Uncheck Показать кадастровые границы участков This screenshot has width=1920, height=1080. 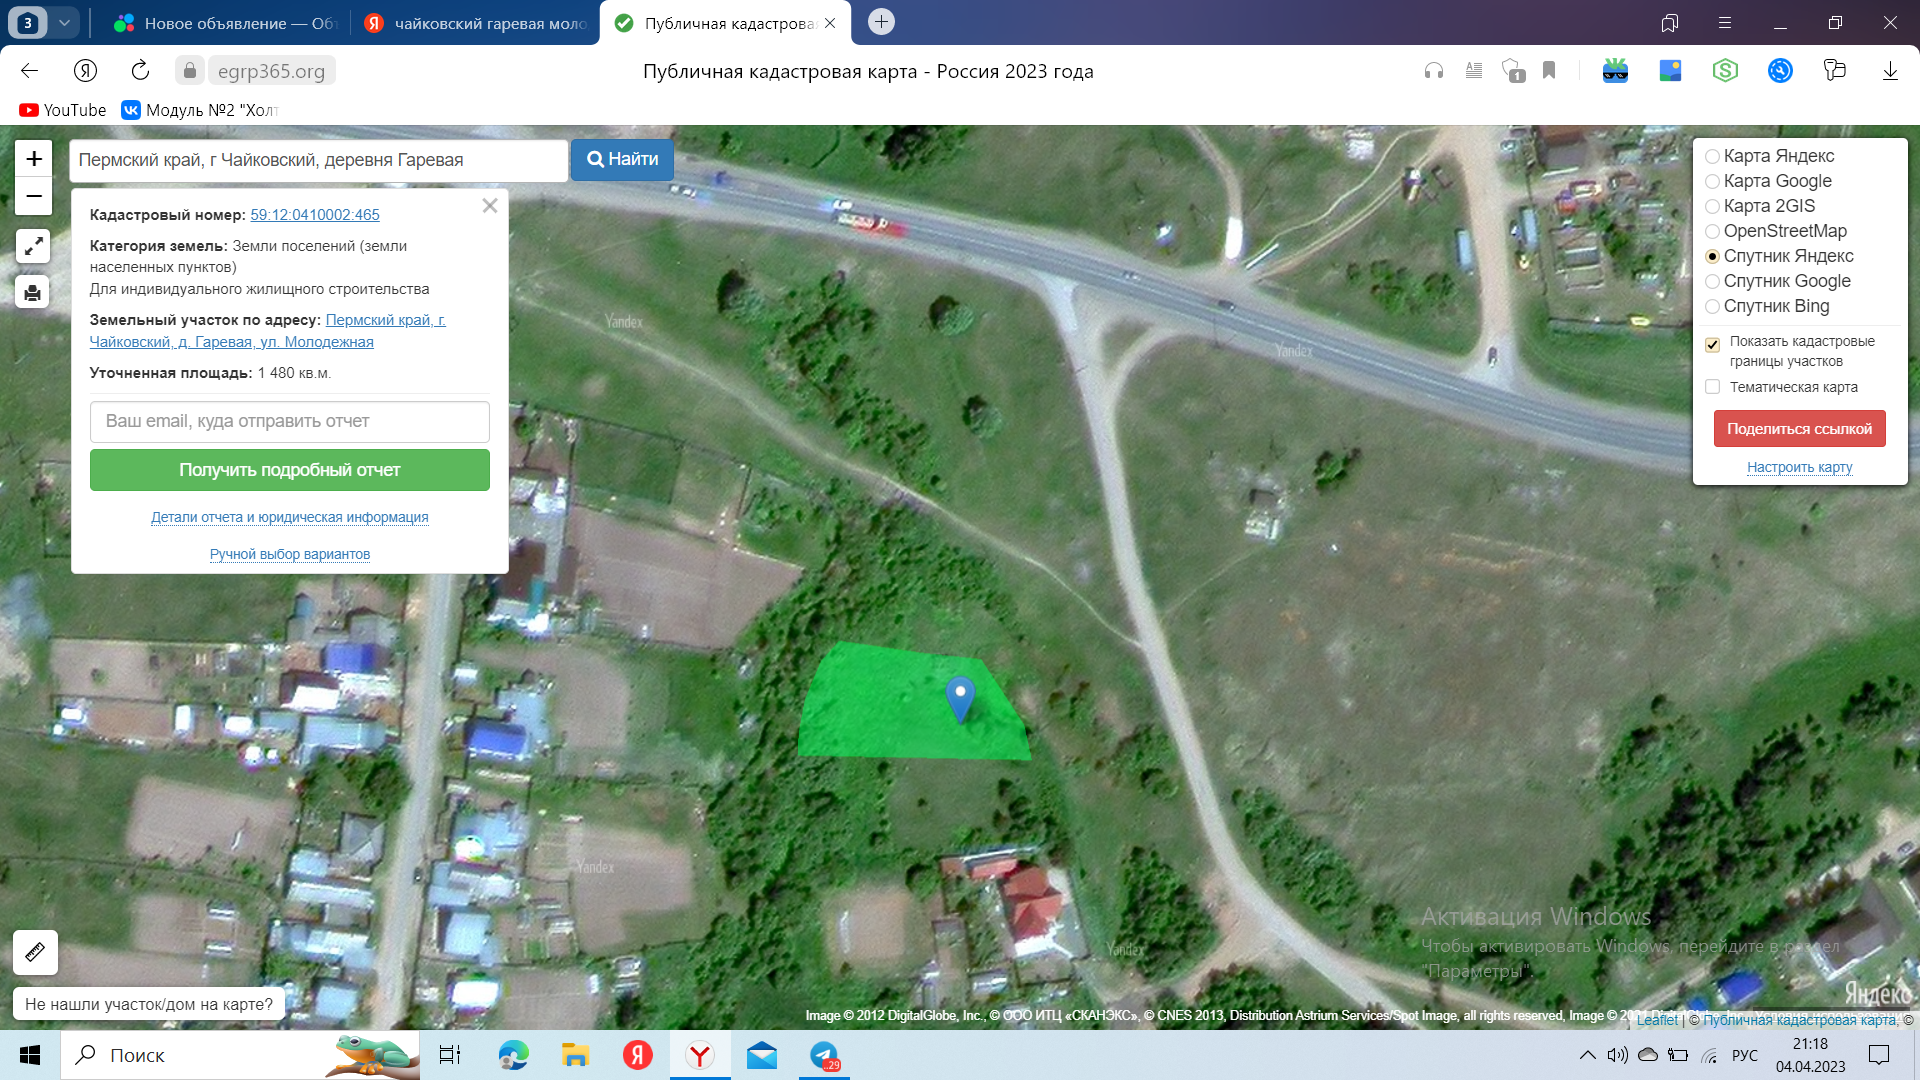[x=1712, y=344]
